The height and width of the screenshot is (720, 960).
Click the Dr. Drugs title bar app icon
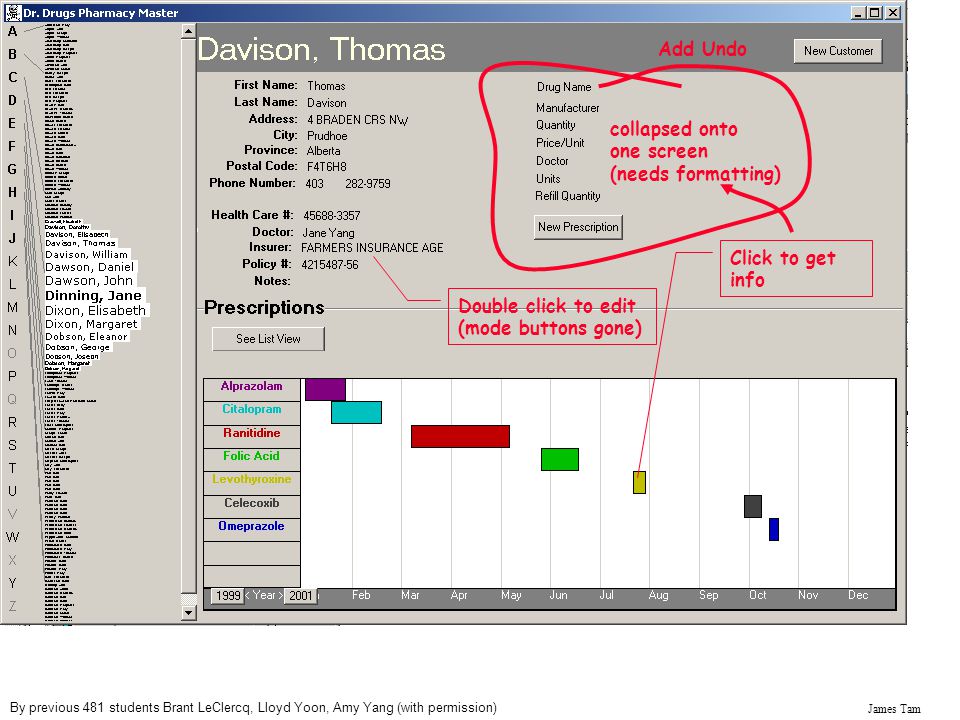[12, 12]
